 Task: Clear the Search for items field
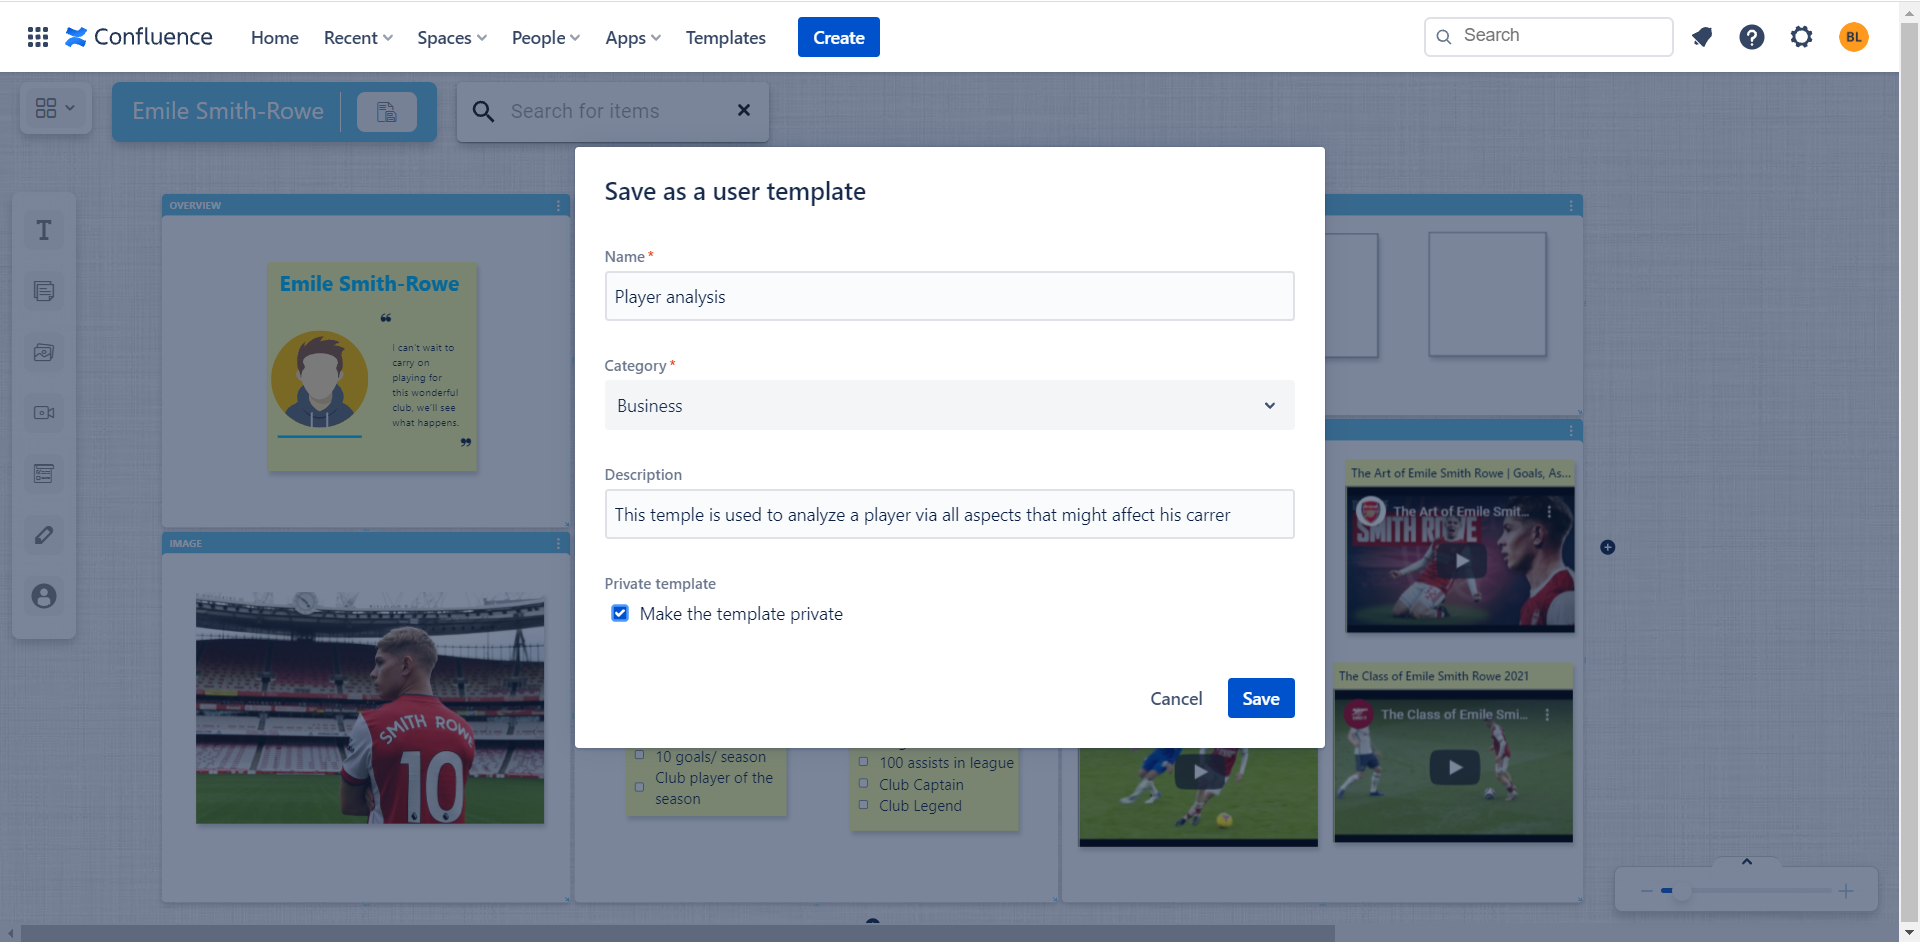[x=743, y=111]
